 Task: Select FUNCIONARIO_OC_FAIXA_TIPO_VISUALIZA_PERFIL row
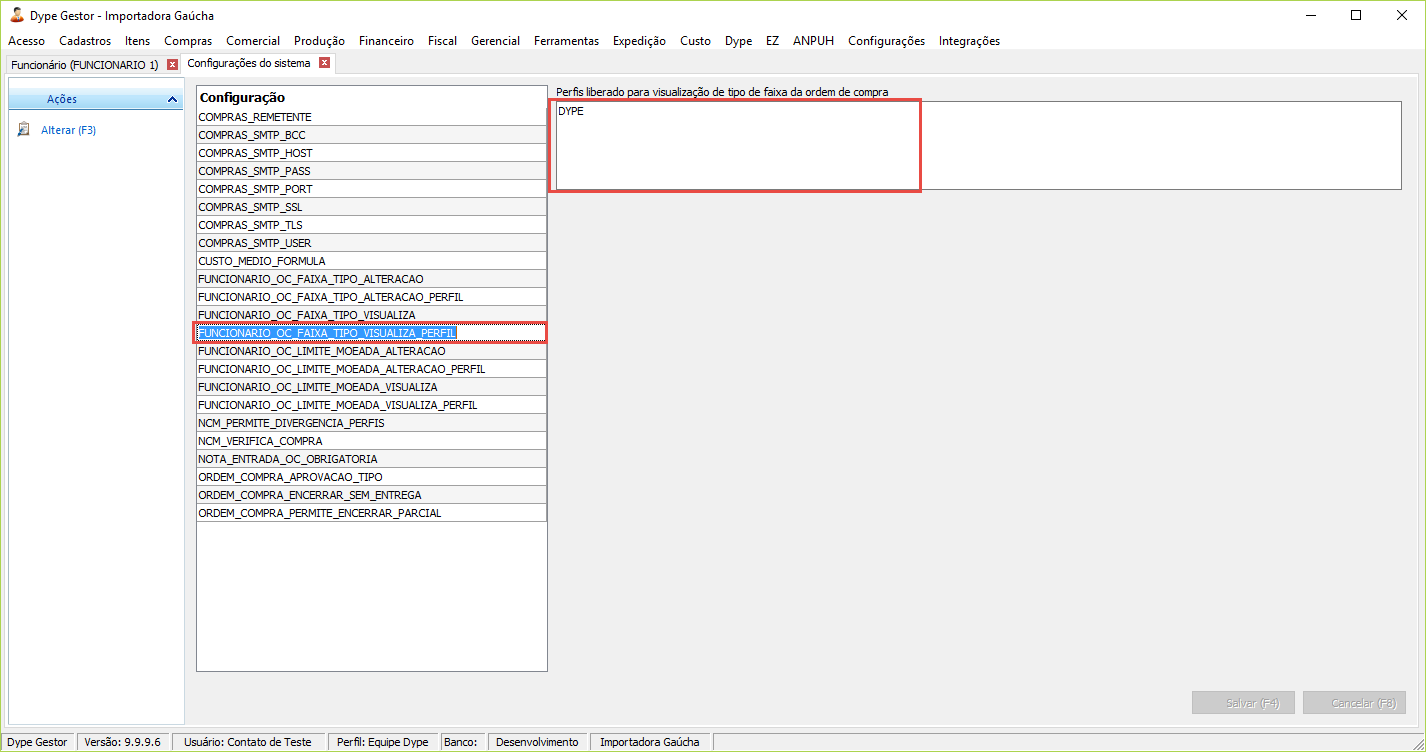[371, 333]
